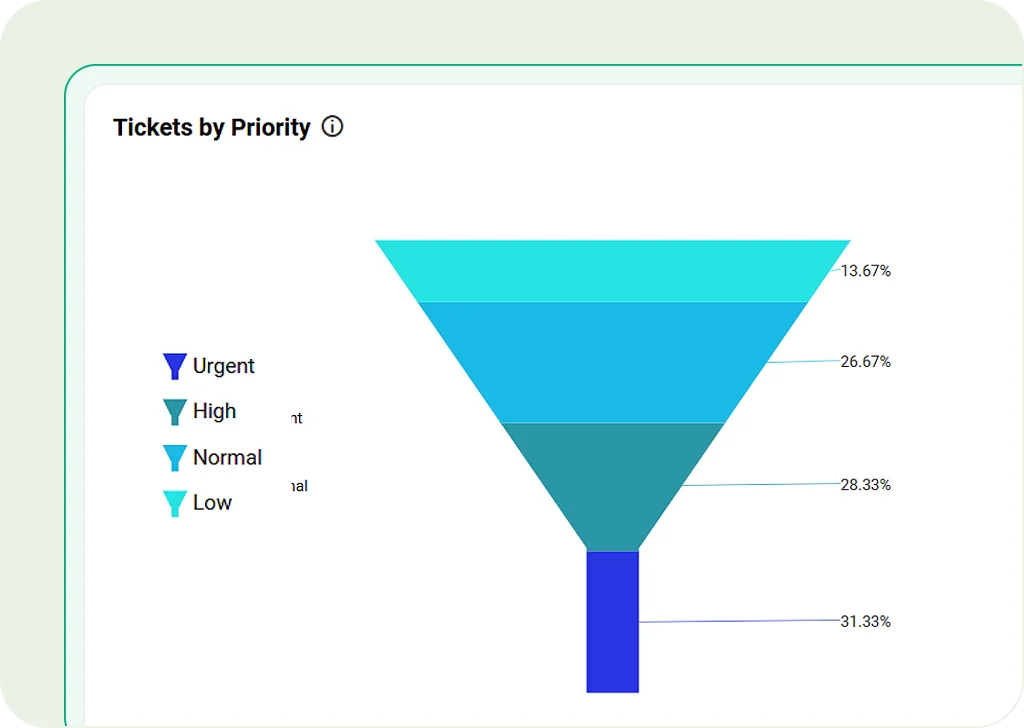Click the Urgent legend funnel icon
This screenshot has height=728, width=1024.
tap(174, 366)
